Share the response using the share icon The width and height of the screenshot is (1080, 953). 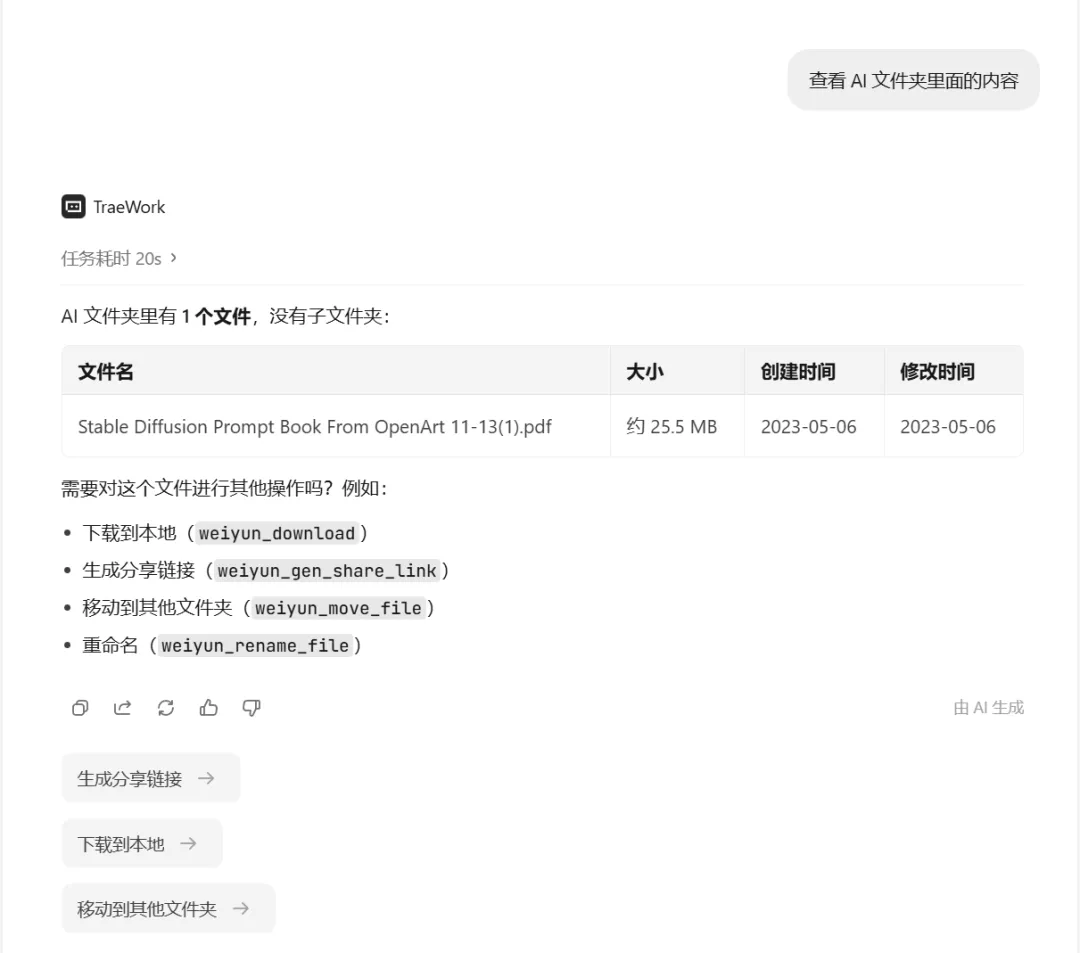123,708
